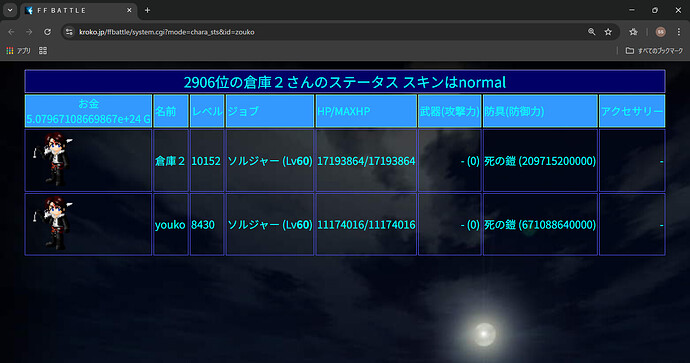The image size is (690, 363).
Task: Go forward to the next page
Action: click(29, 32)
